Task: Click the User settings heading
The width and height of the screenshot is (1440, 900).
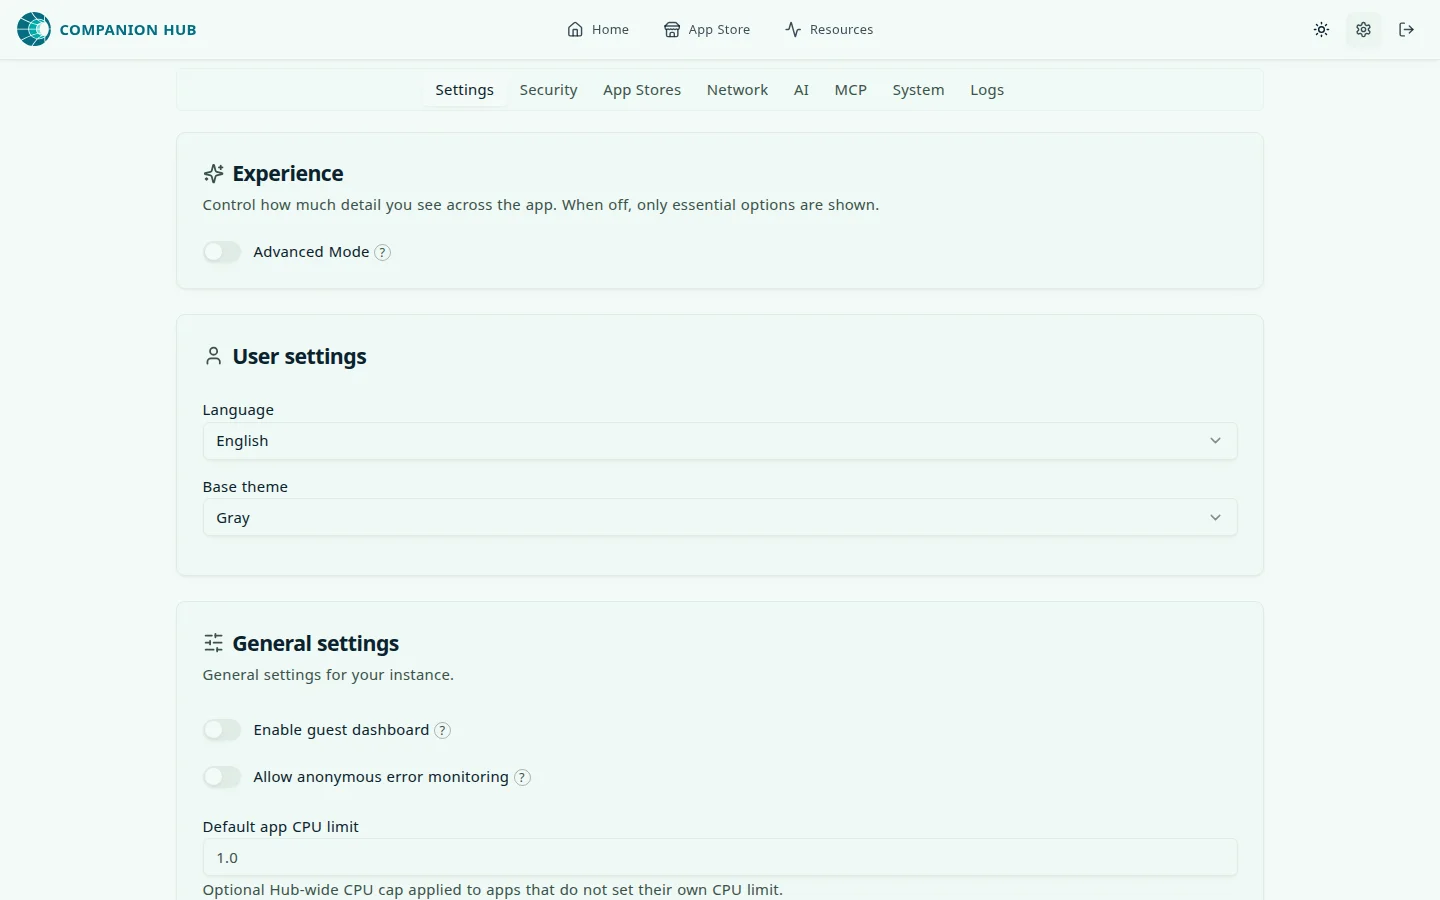Action: 300,357
